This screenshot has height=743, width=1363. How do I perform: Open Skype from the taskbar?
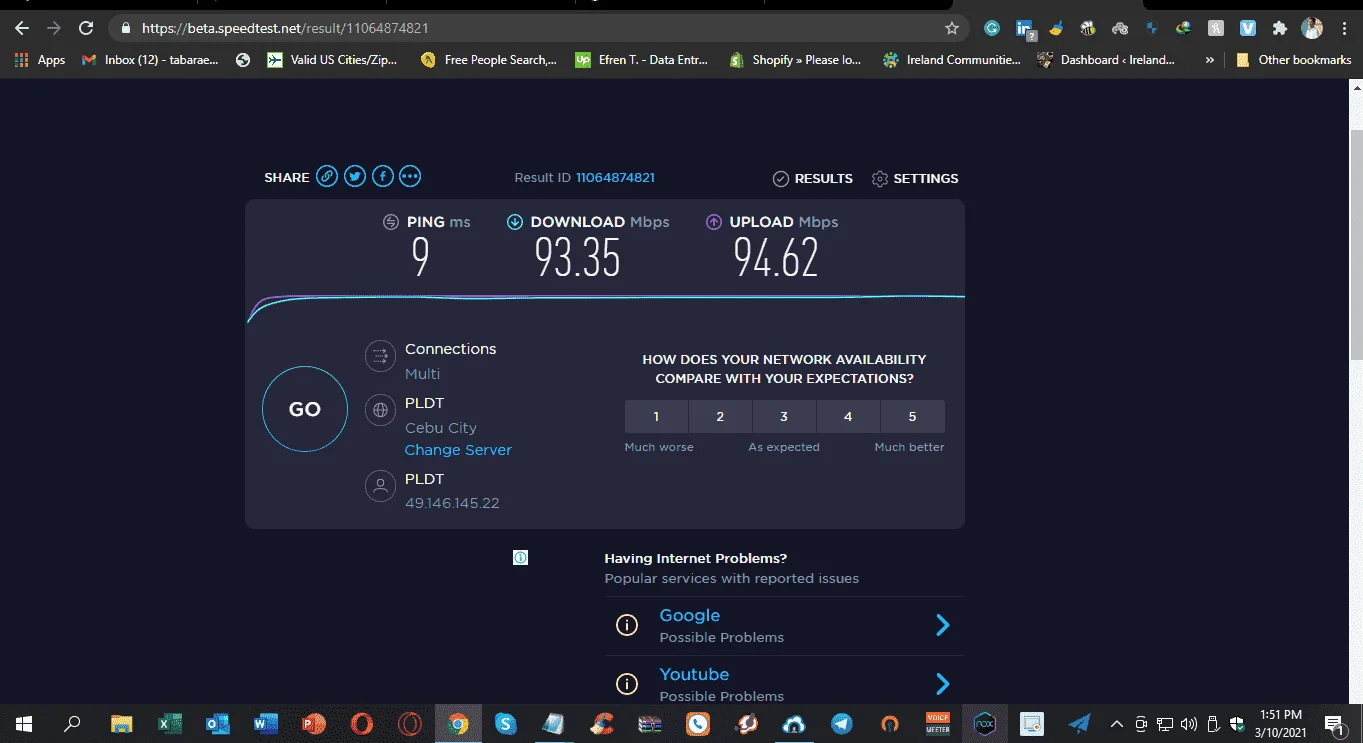point(506,723)
